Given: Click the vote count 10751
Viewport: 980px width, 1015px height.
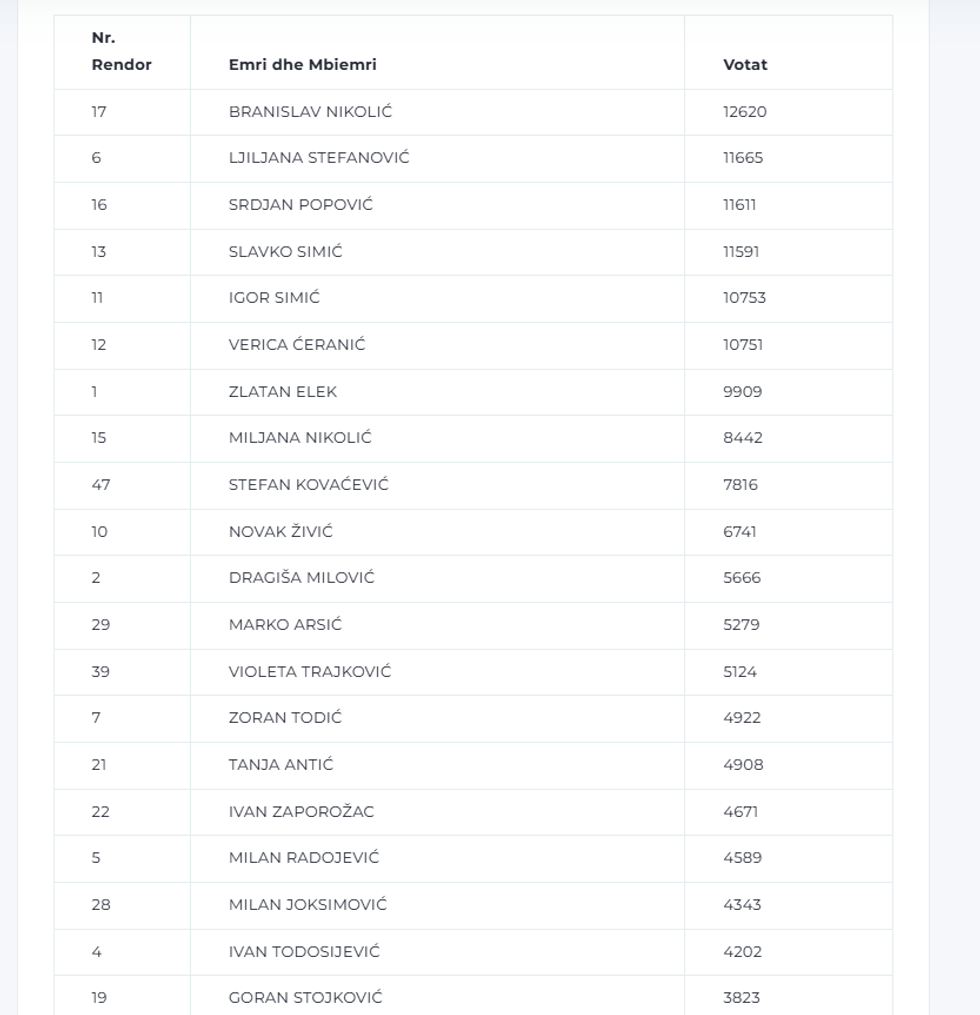Looking at the screenshot, I should pos(744,344).
